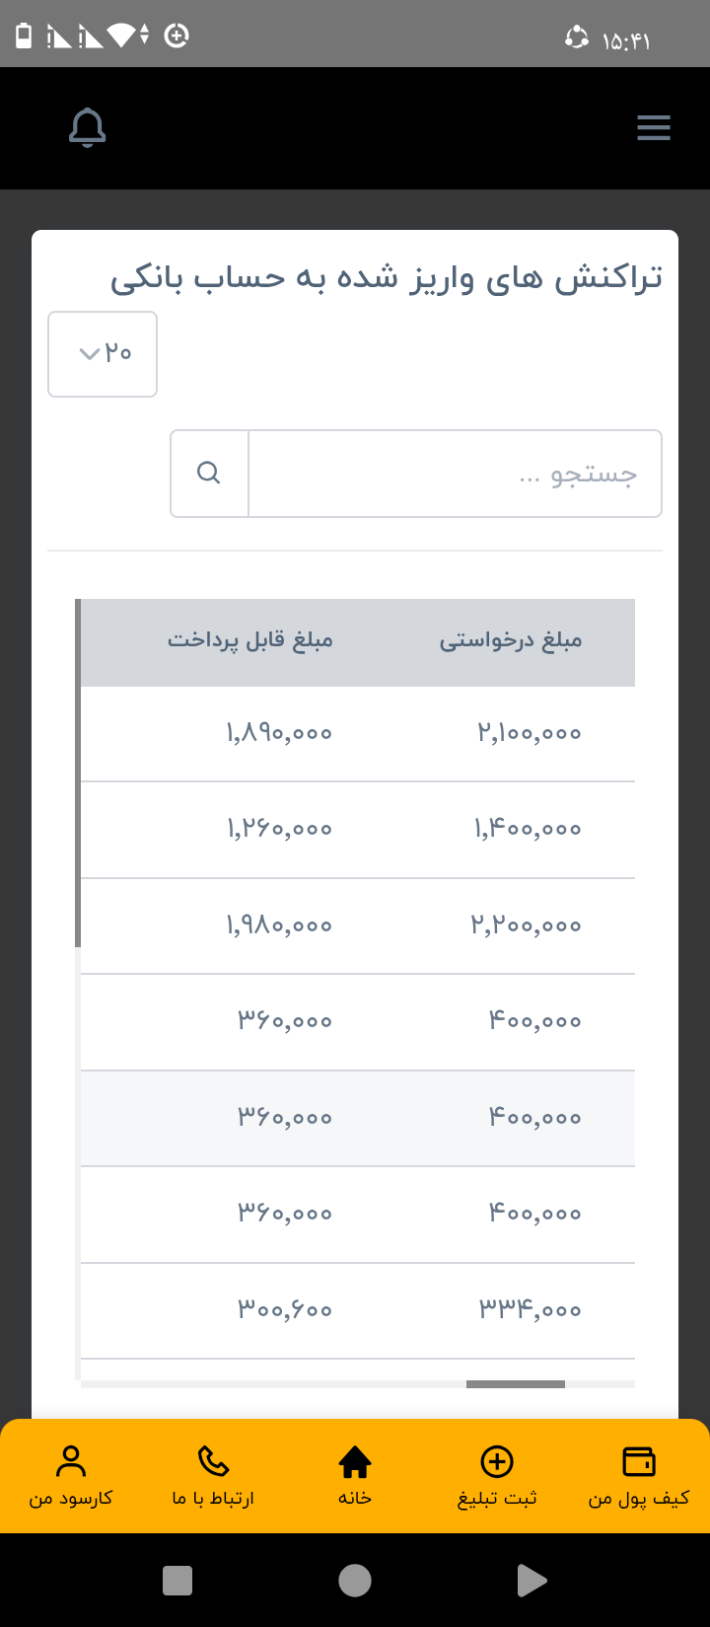This screenshot has height=1627, width=710.
Task: Click the table's vertical scrollbar thumb
Action: click(x=78, y=772)
